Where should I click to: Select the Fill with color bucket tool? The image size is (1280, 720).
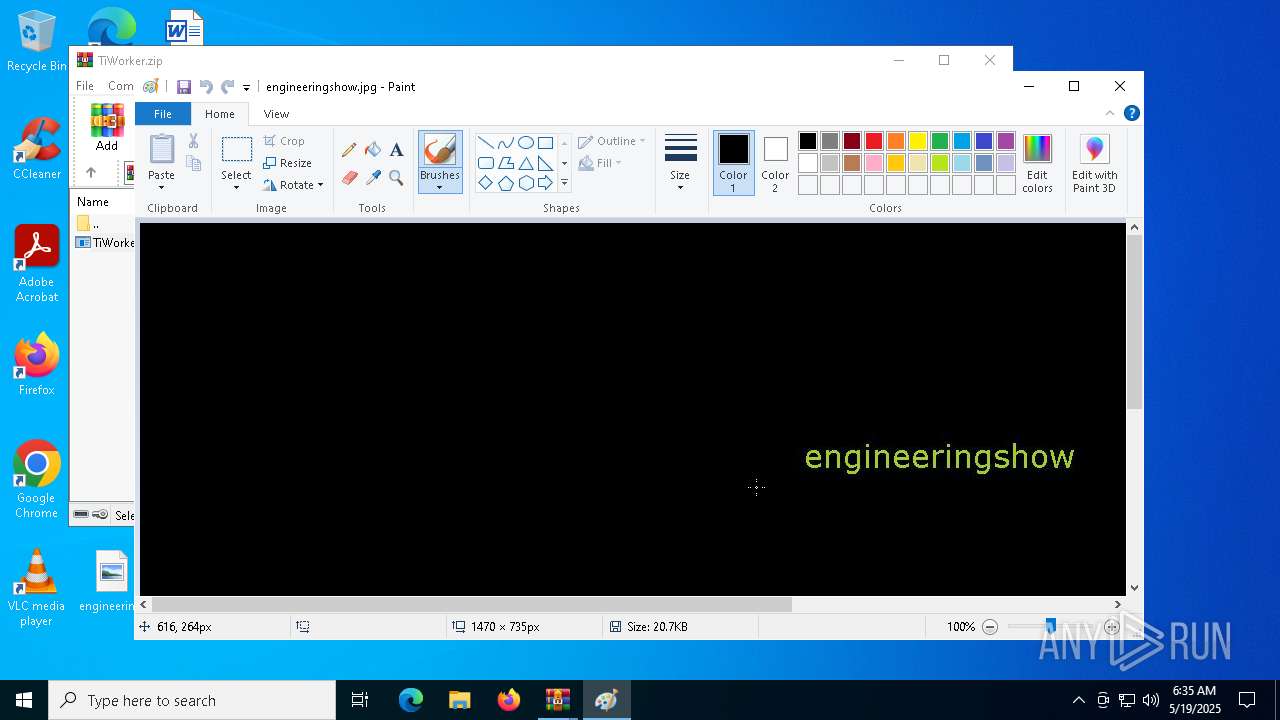373,150
